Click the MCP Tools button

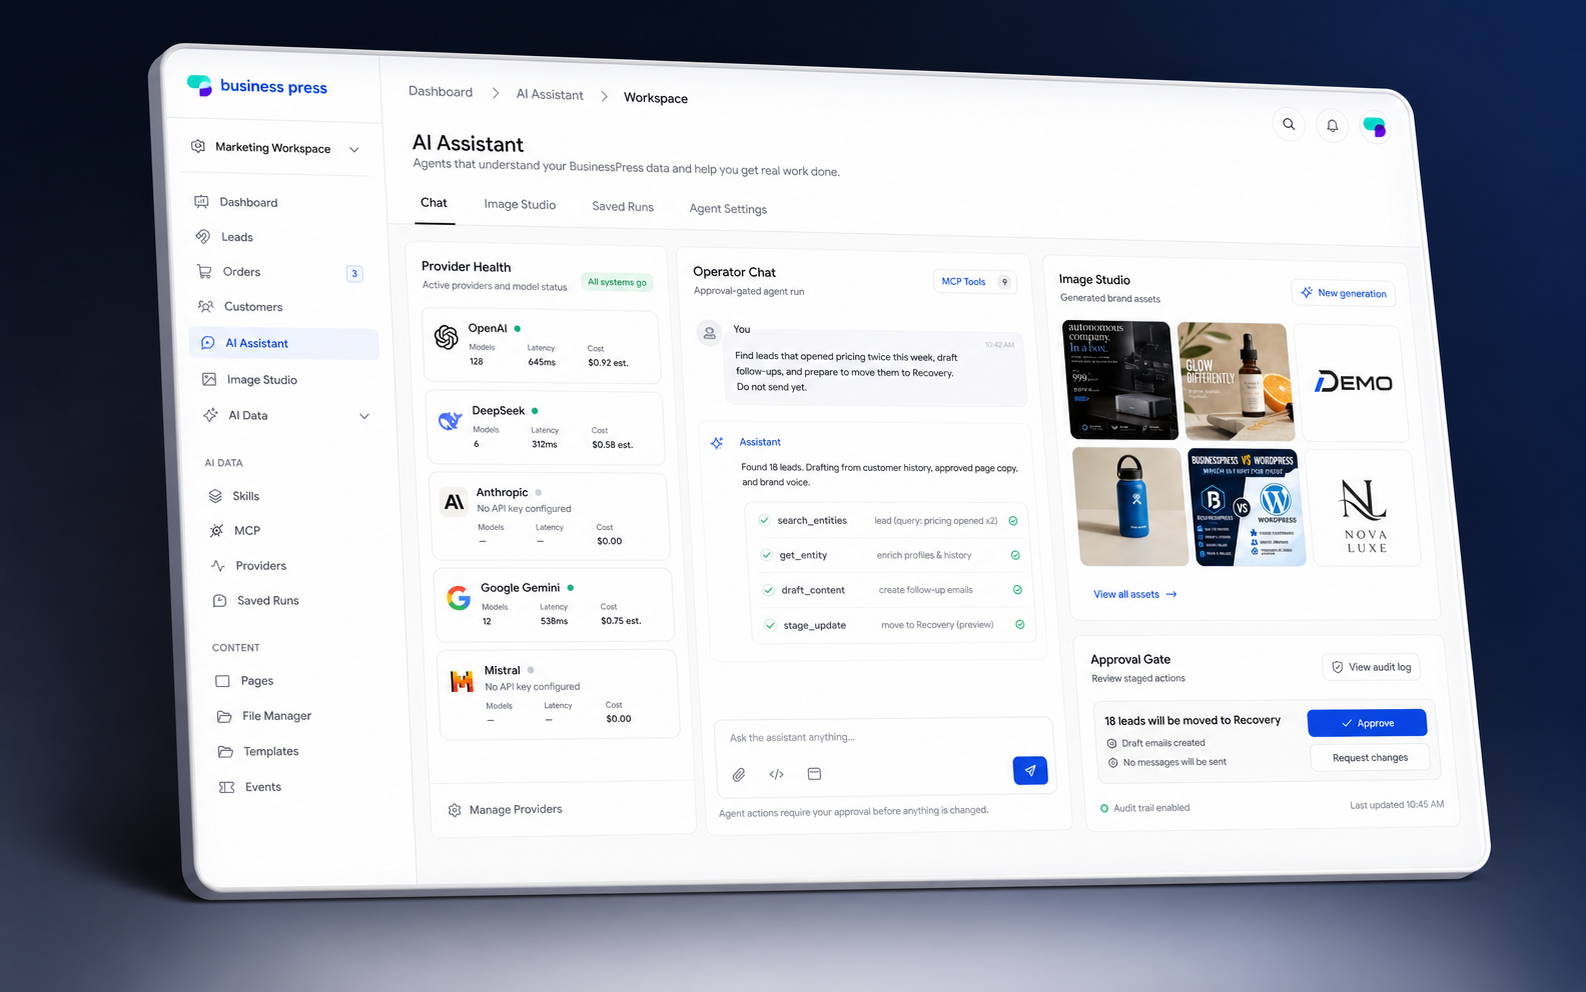976,281
